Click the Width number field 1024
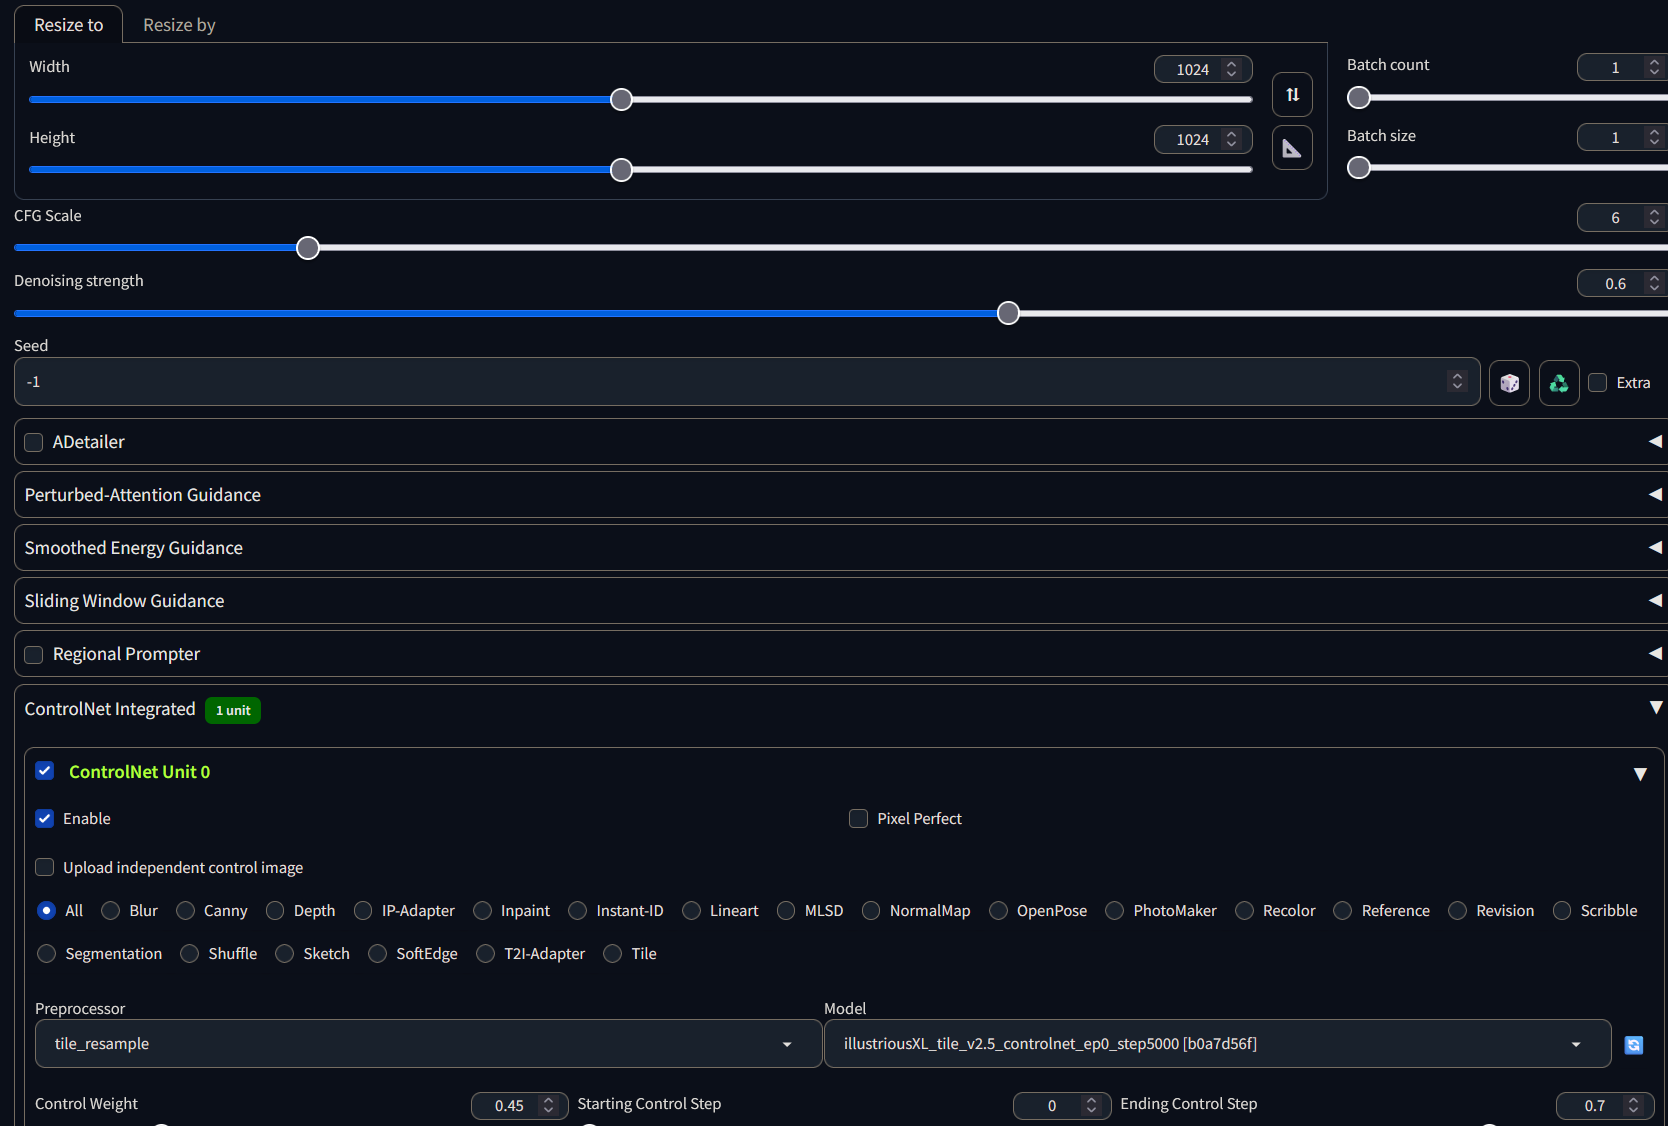This screenshot has width=1668, height=1126. click(x=1203, y=69)
